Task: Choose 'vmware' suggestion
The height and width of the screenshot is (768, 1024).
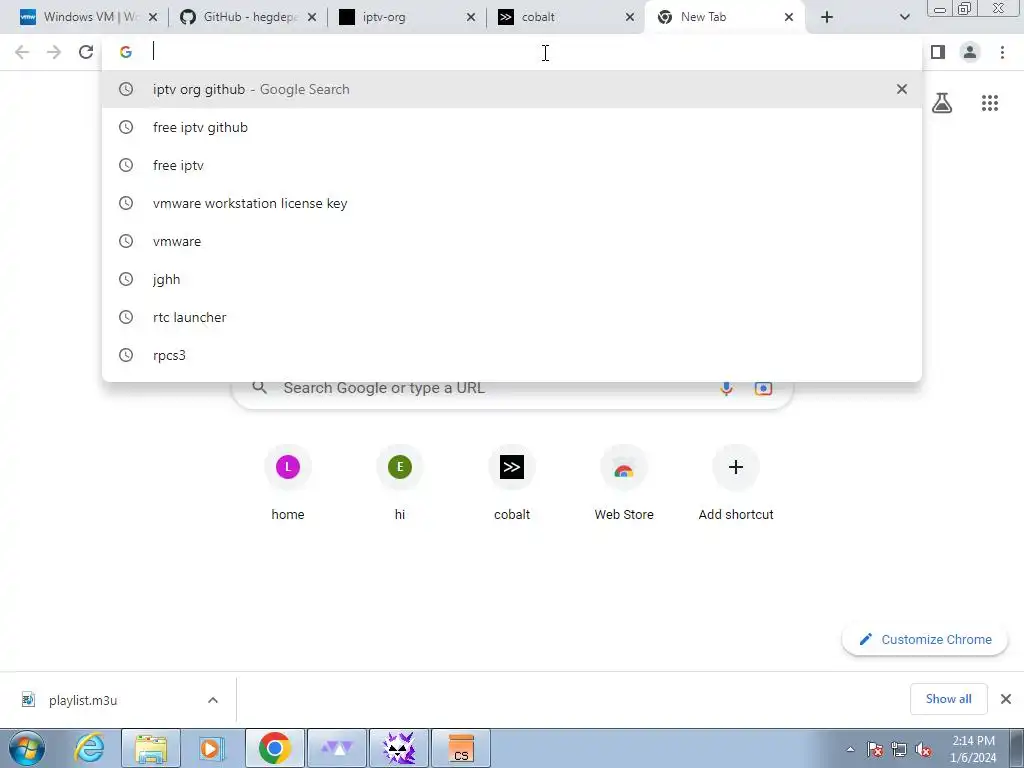Action: [512, 241]
